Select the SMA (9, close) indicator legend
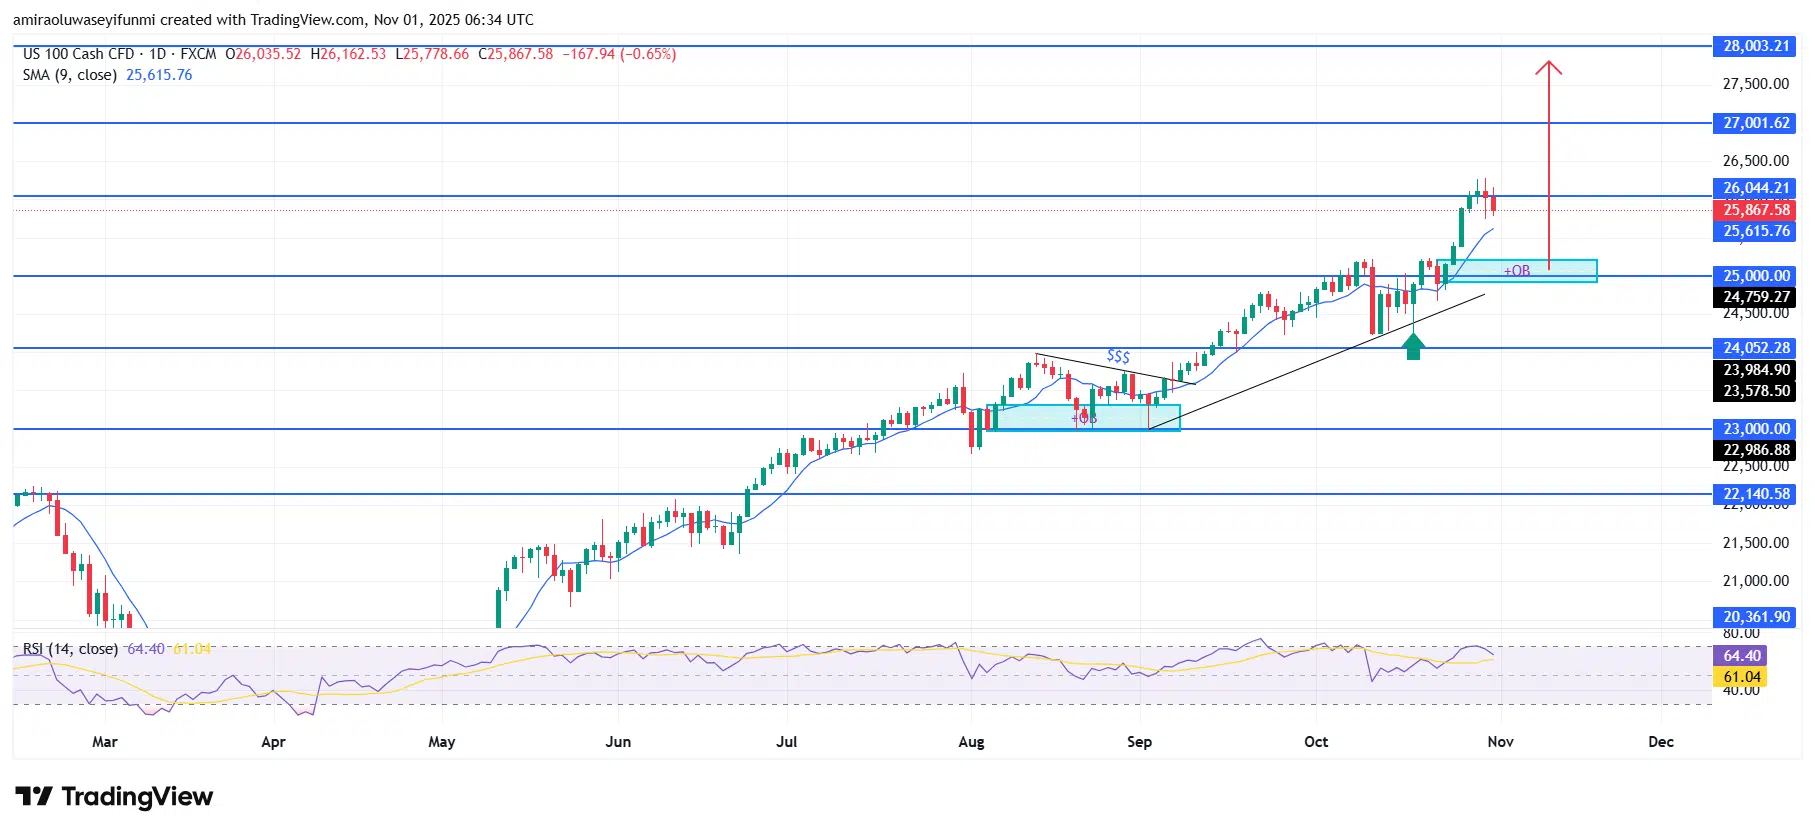Screen dimensions: 1815x834 (70, 75)
